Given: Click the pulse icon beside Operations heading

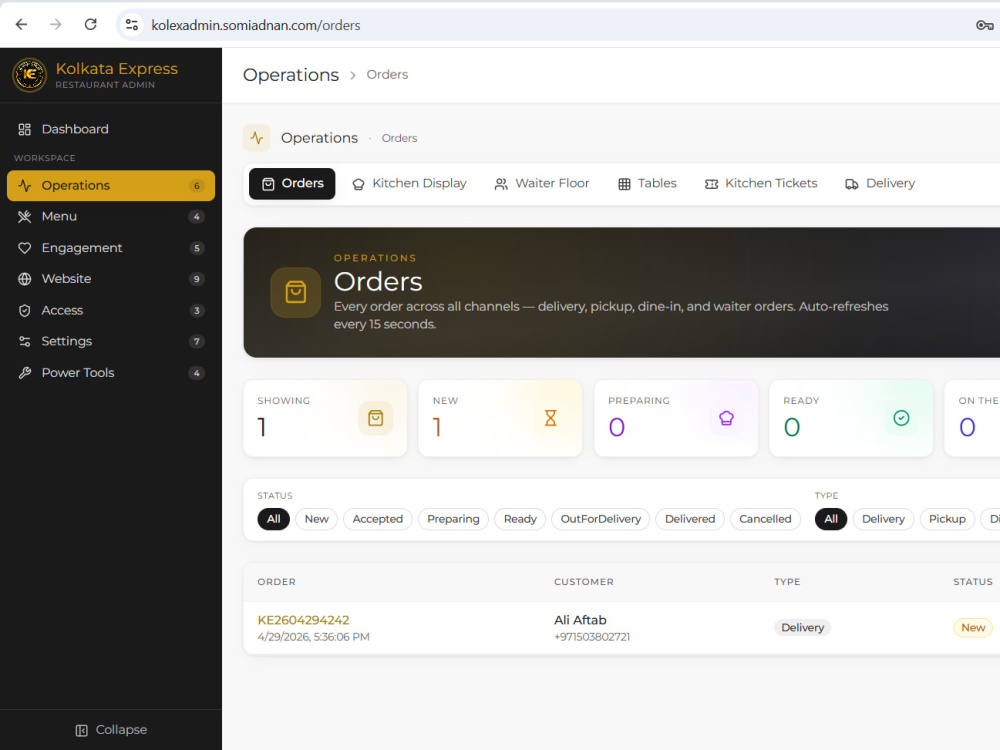Looking at the screenshot, I should point(256,138).
